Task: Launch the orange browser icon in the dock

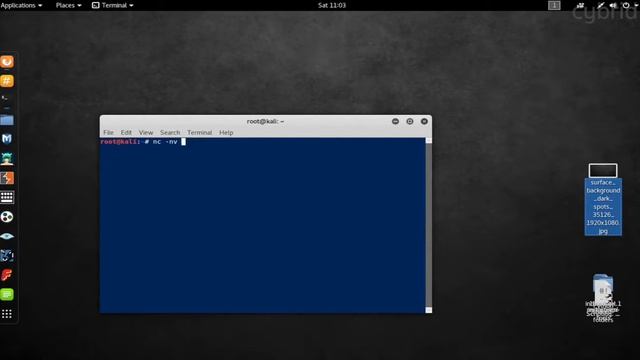Action: [7, 62]
